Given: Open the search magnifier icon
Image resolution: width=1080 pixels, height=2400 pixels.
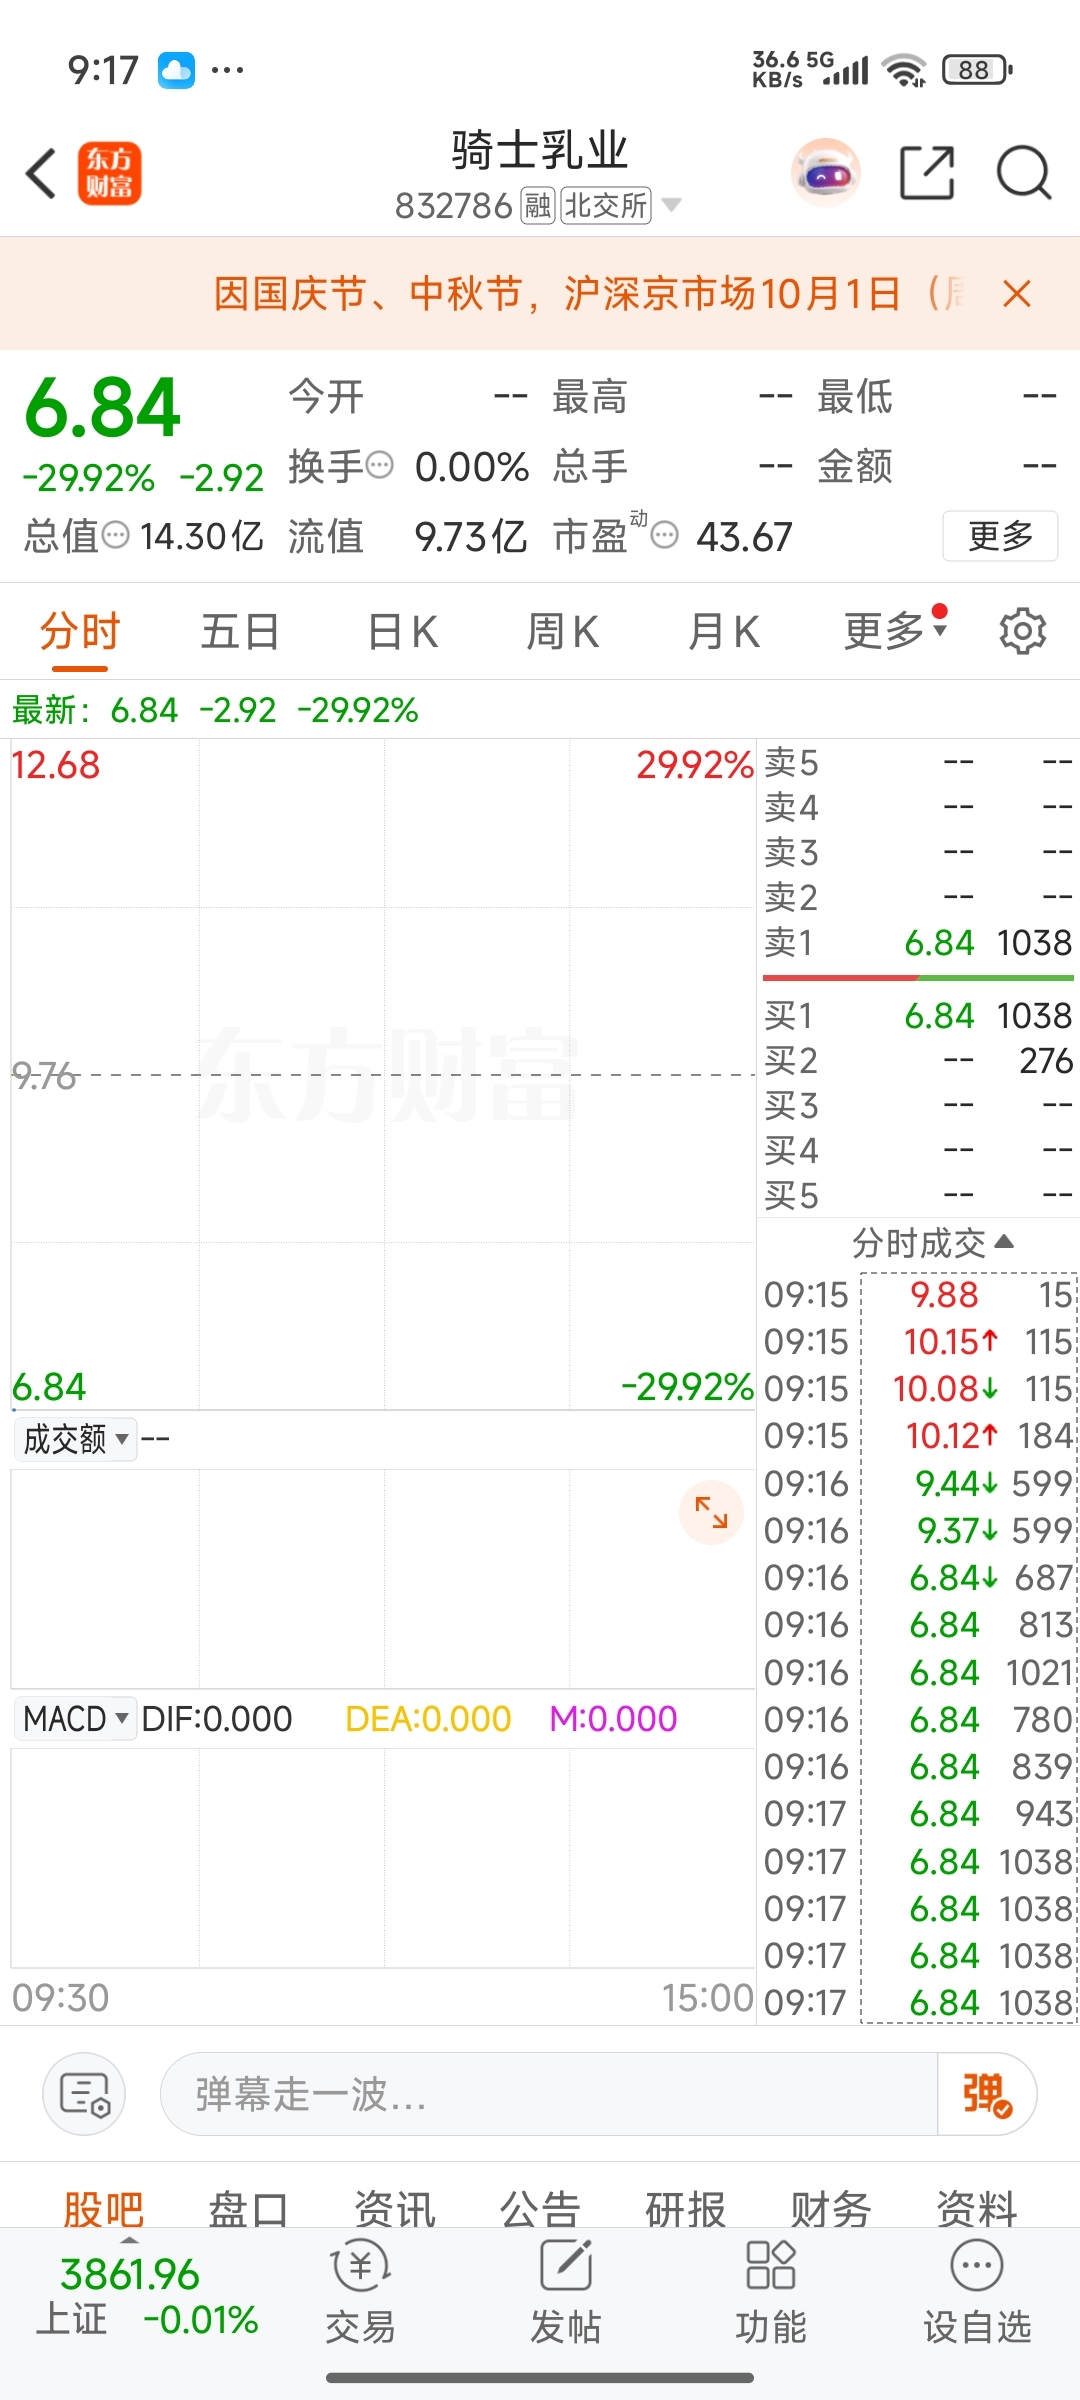Looking at the screenshot, I should point(1024,173).
